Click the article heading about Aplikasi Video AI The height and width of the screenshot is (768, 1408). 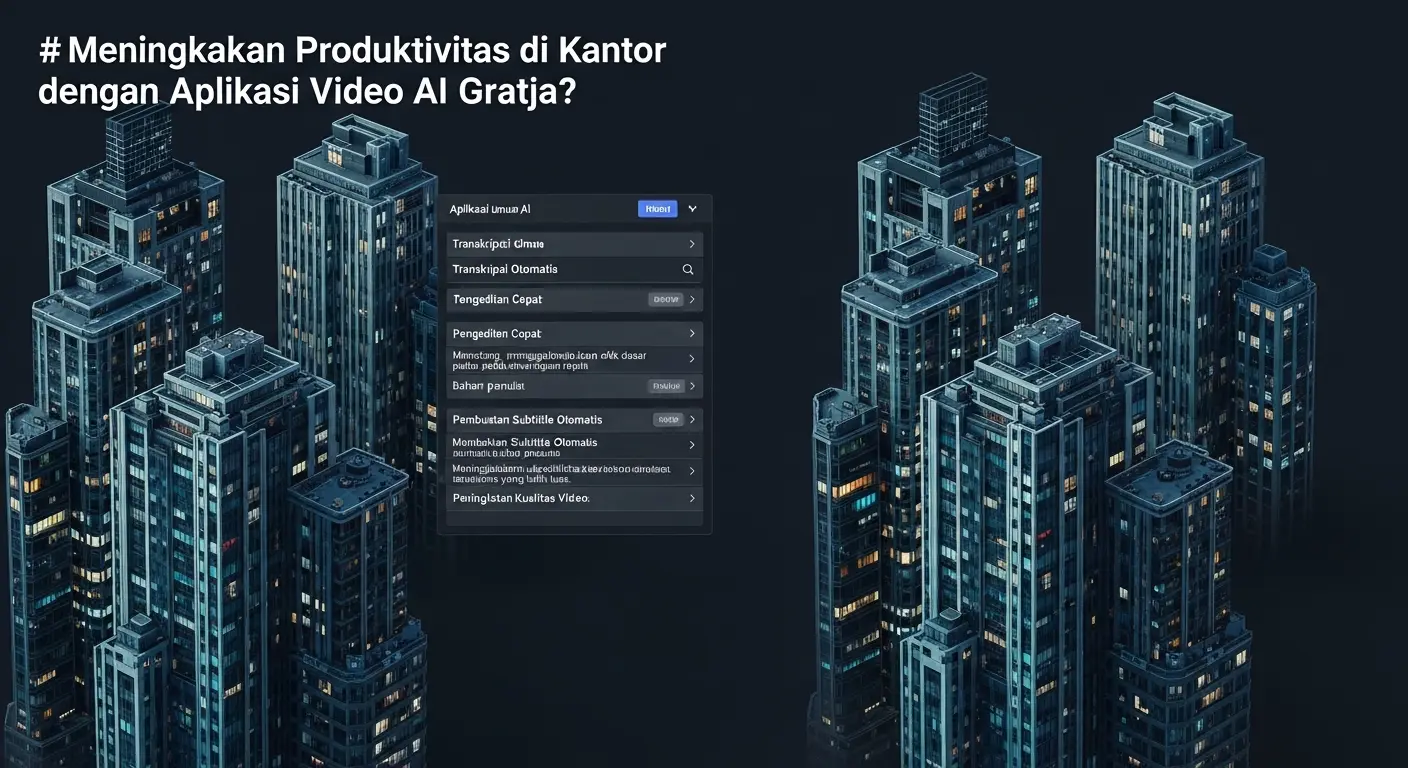point(352,68)
